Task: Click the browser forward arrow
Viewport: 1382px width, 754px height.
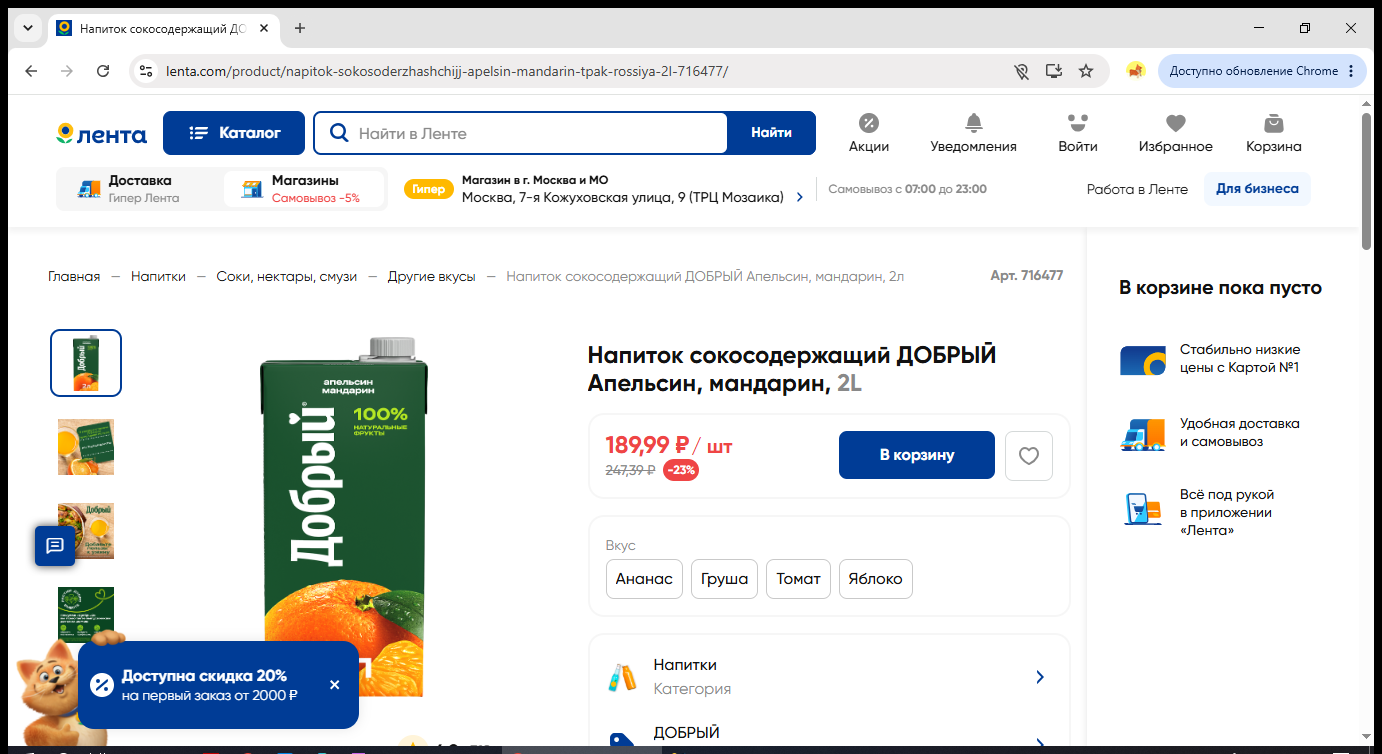Action: 67,71
